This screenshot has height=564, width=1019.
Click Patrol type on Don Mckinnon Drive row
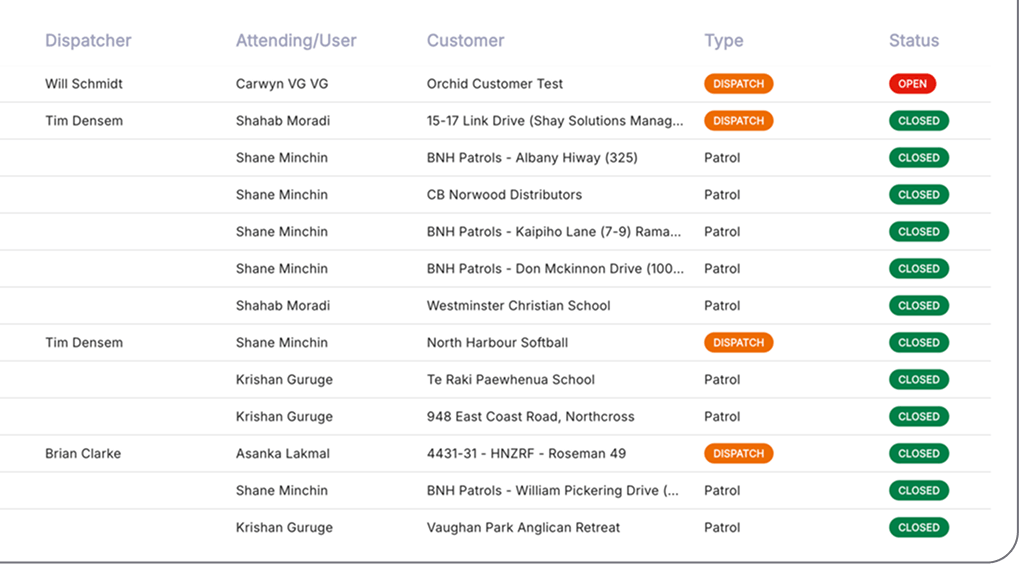coord(722,269)
